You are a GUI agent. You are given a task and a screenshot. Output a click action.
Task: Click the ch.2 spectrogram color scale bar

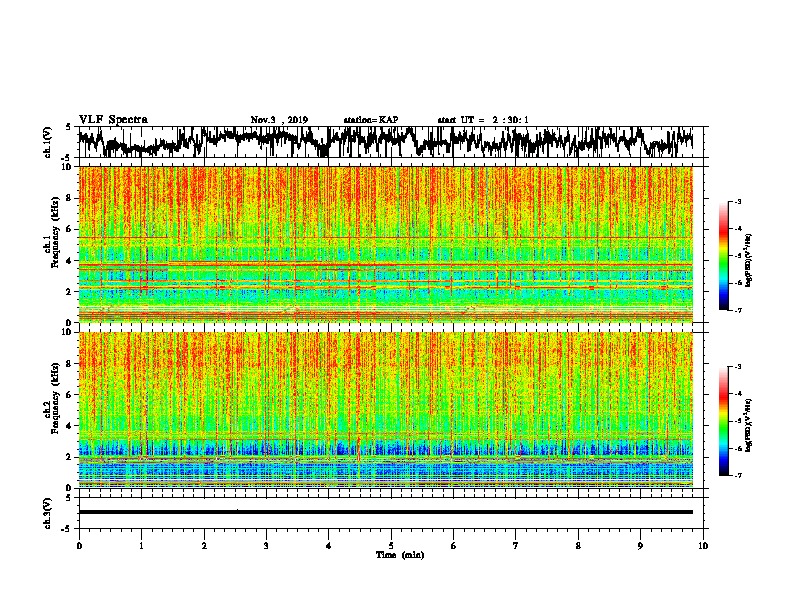[x=723, y=421]
